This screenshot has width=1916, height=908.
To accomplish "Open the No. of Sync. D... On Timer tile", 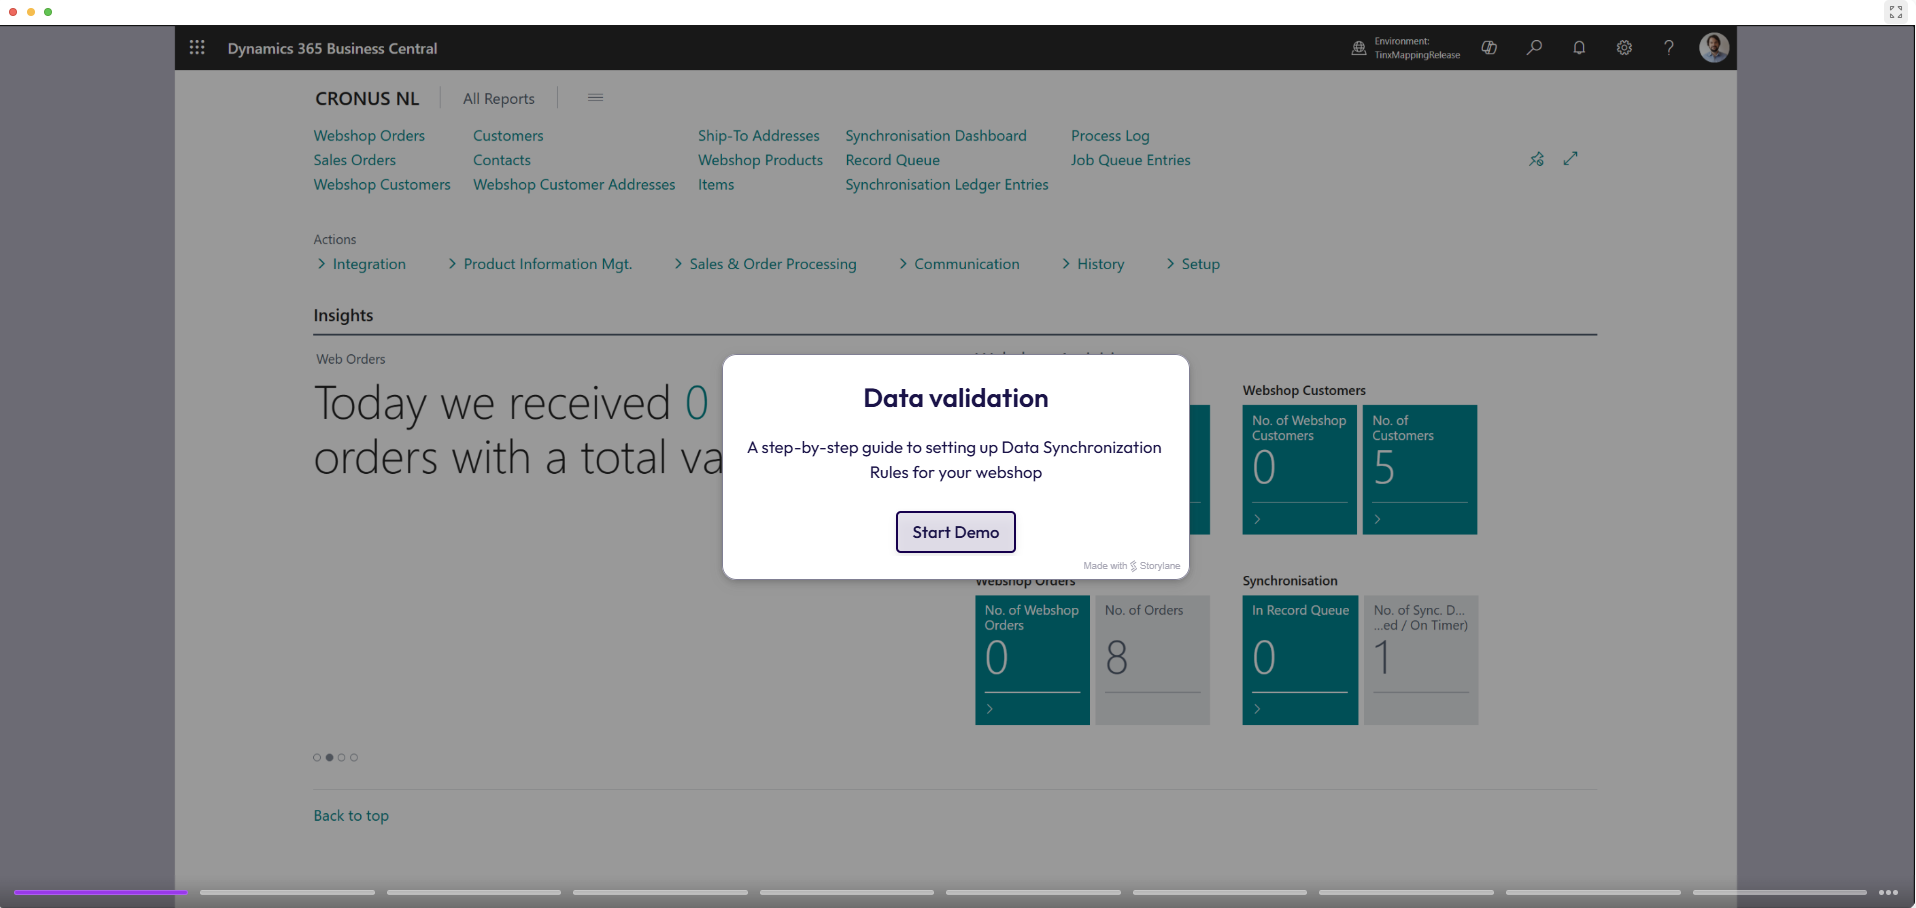I will point(1421,660).
